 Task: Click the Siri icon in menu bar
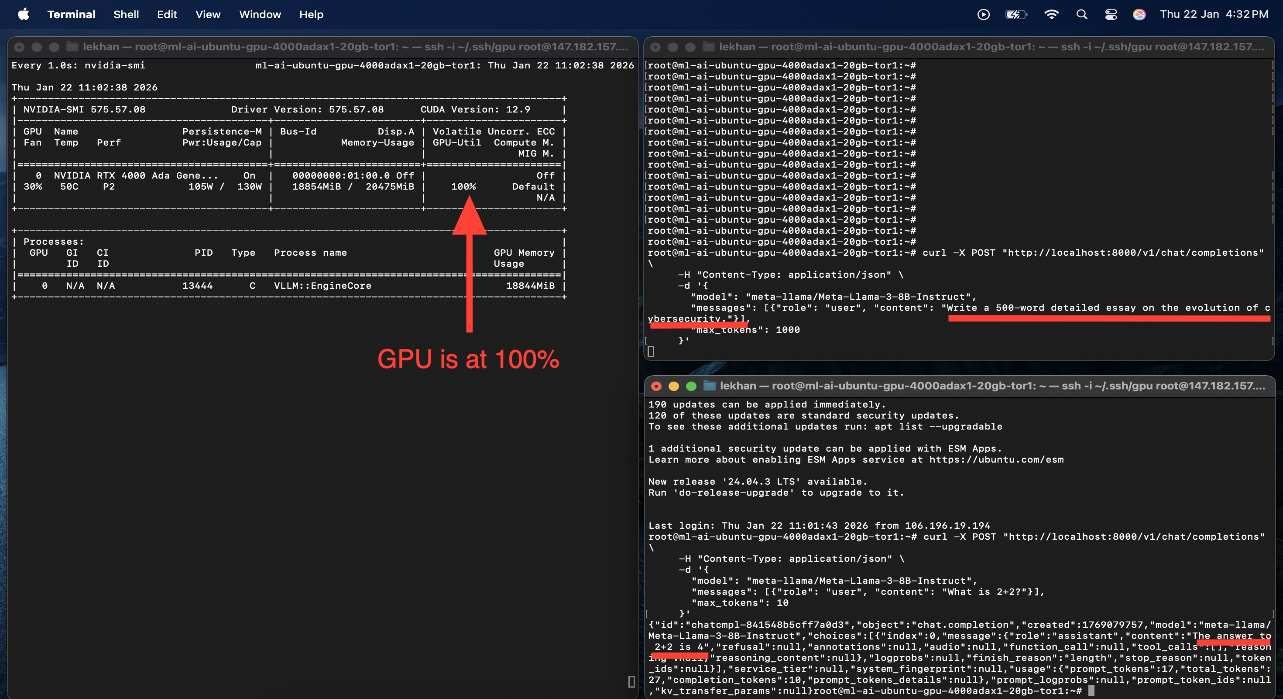[1139, 15]
